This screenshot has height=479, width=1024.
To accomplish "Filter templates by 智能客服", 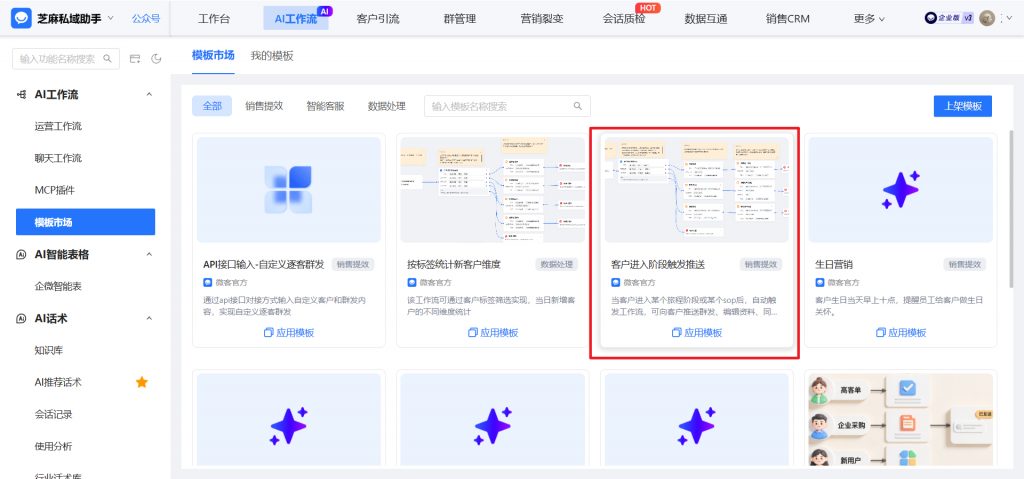I will pyautogui.click(x=325, y=106).
